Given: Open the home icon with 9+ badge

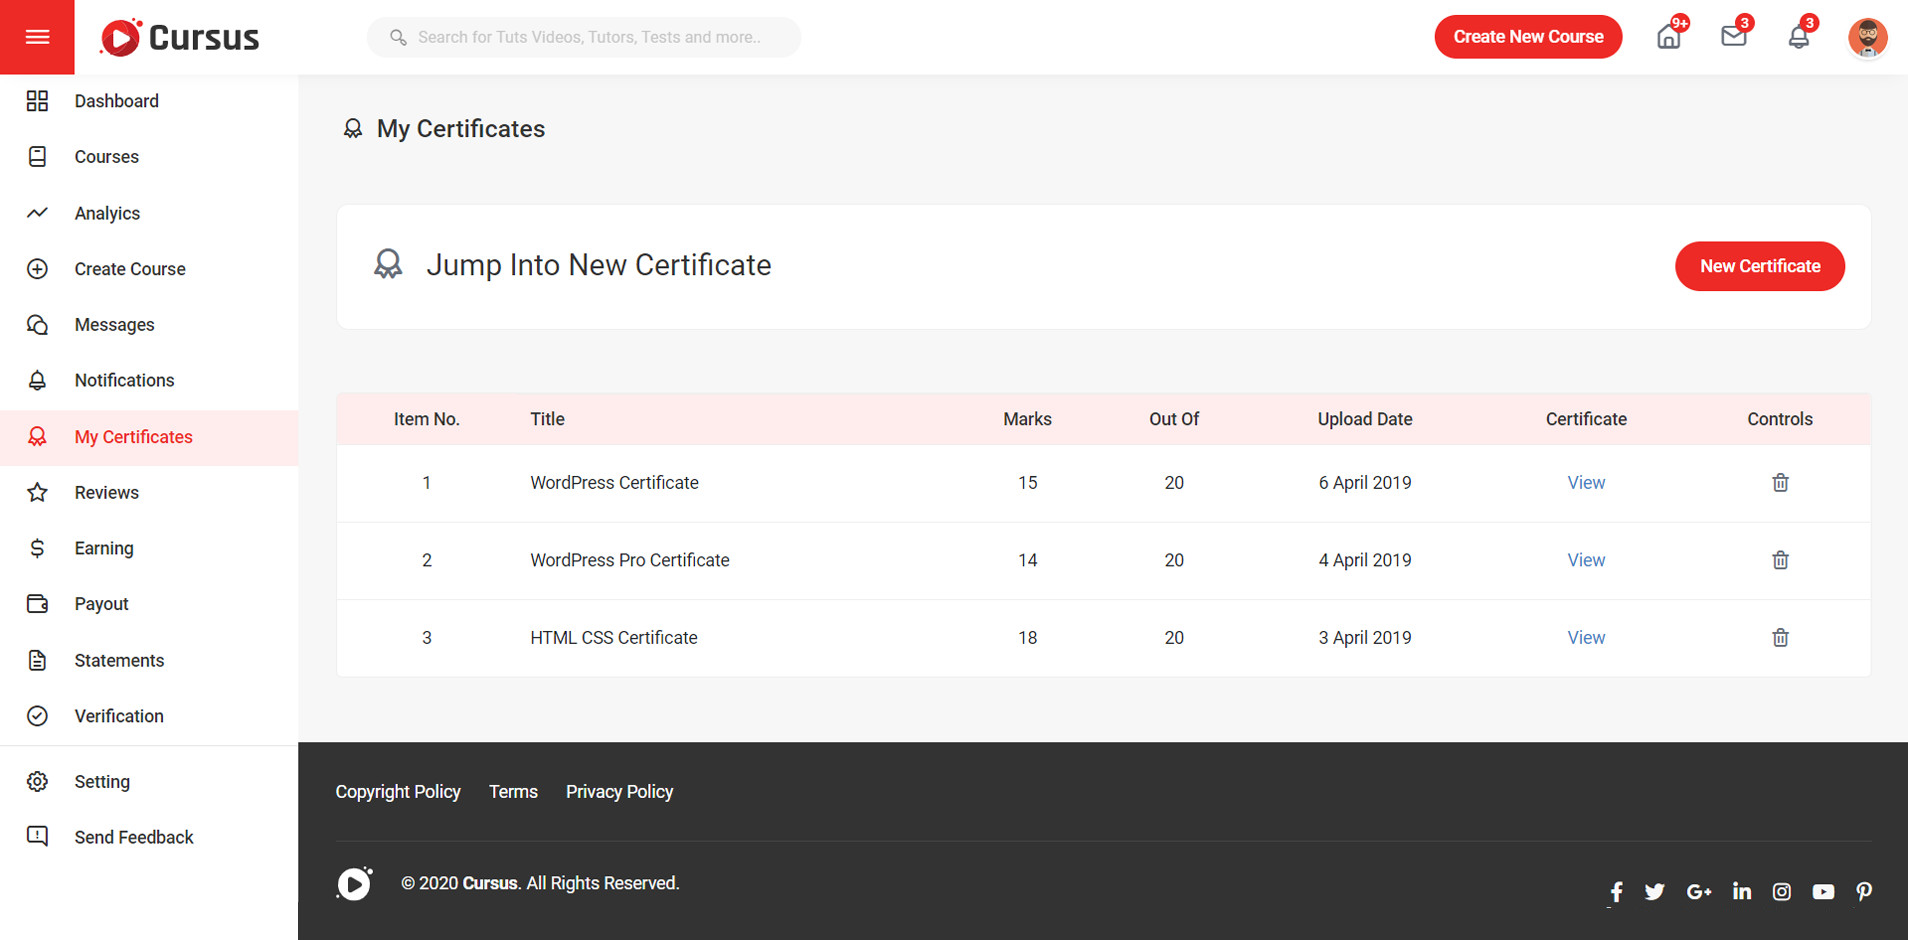Looking at the screenshot, I should tap(1668, 38).
